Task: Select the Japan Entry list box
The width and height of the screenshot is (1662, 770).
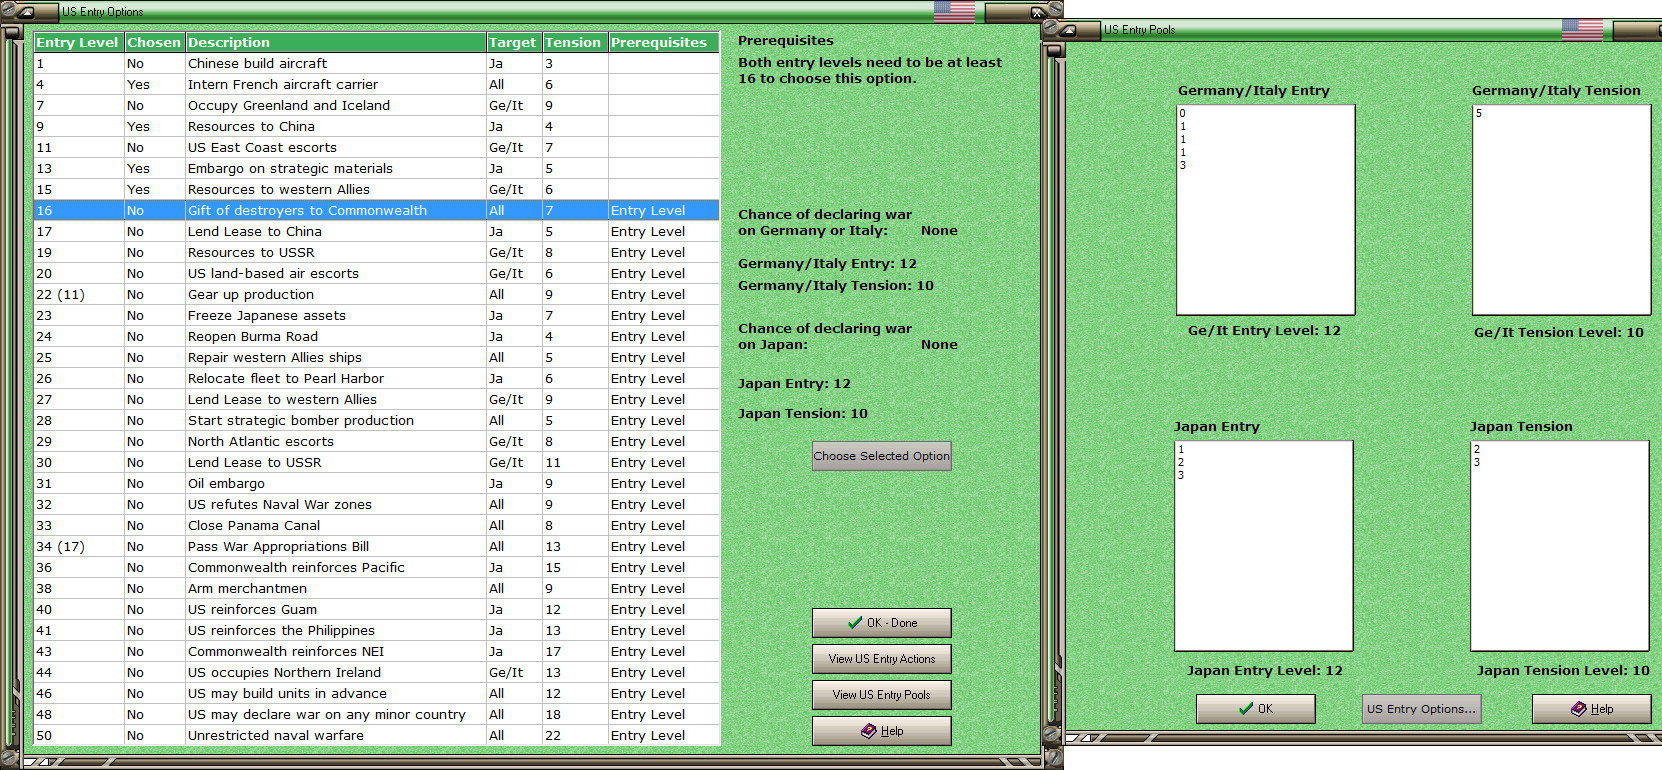Action: [1263, 546]
